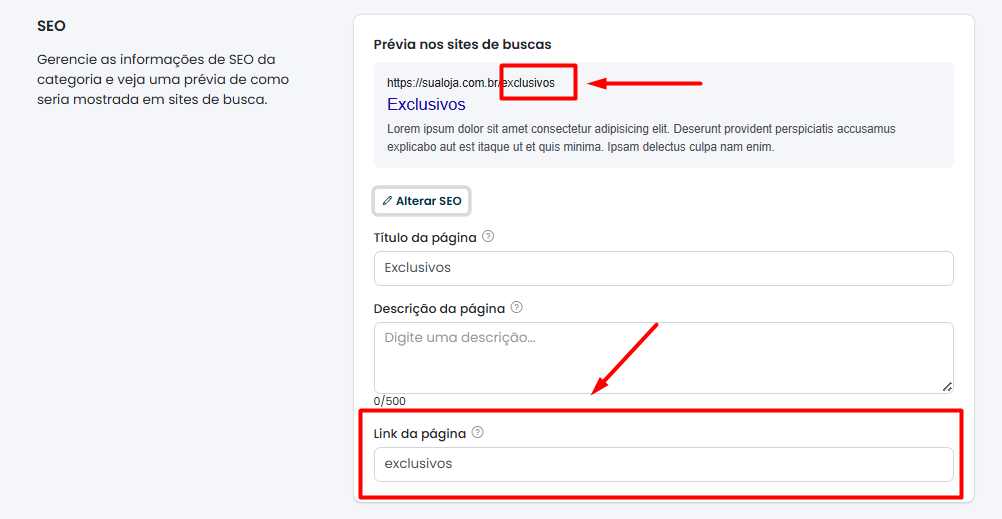The width and height of the screenshot is (1002, 519).
Task: Click the Descrição da página label
Action: [439, 309]
